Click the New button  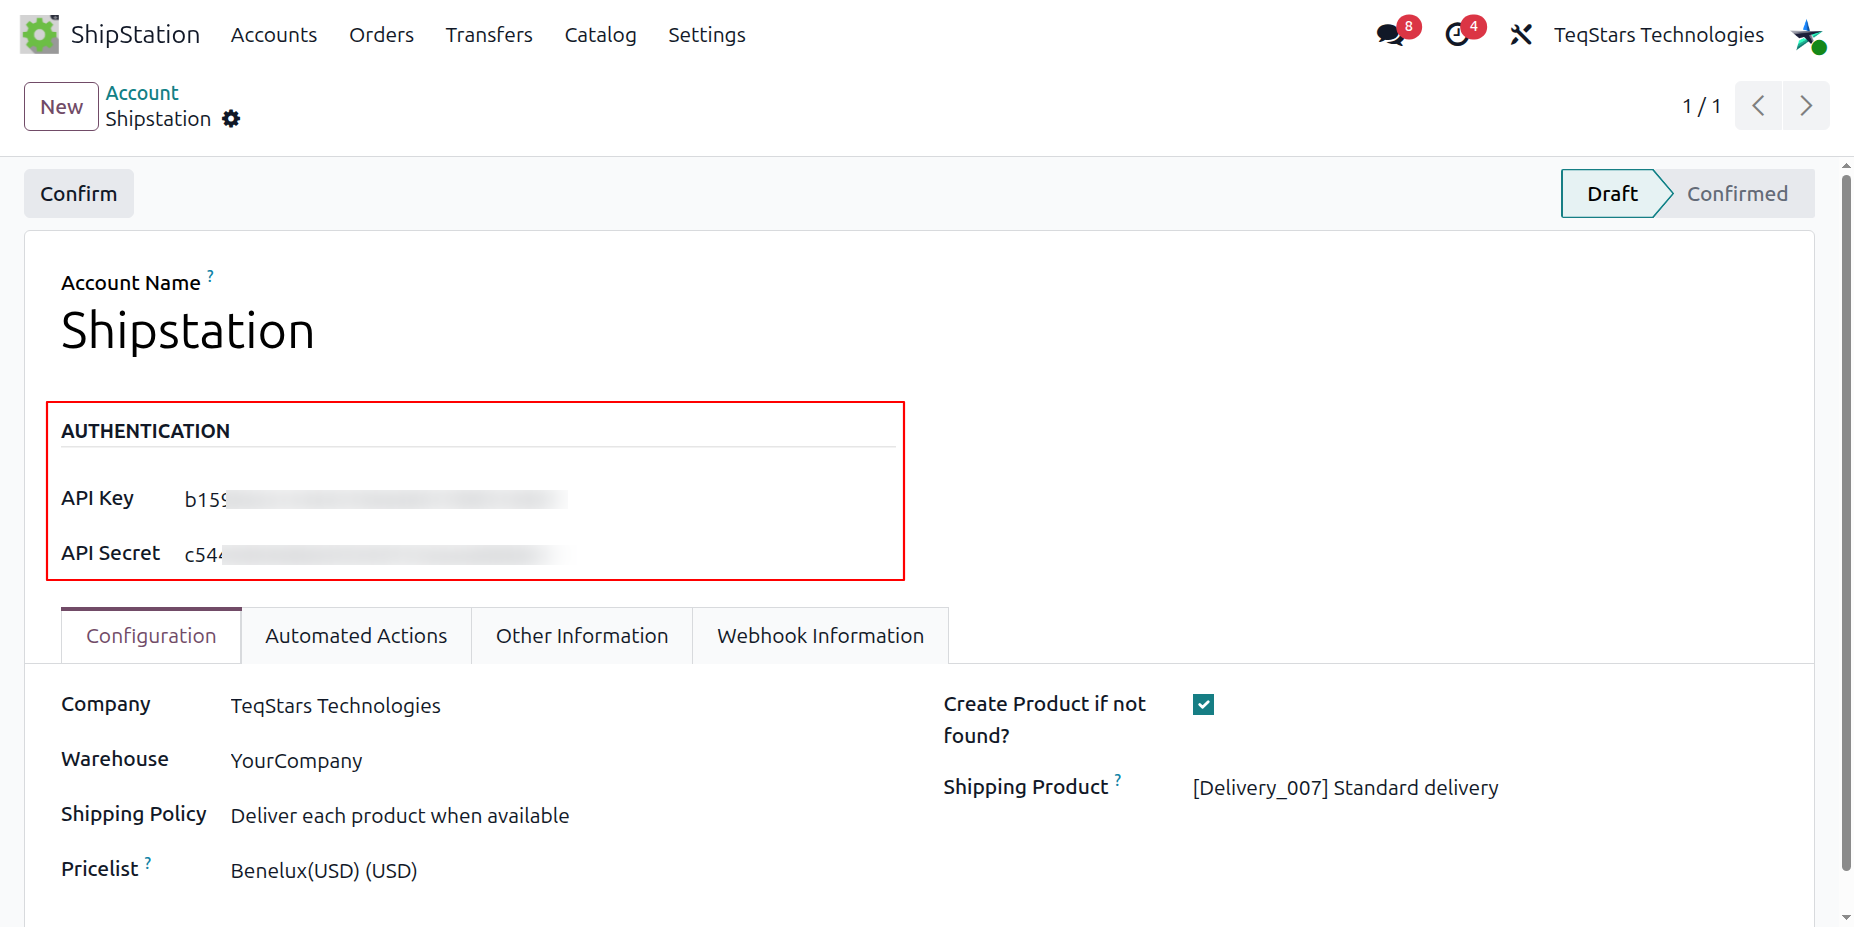point(61,107)
